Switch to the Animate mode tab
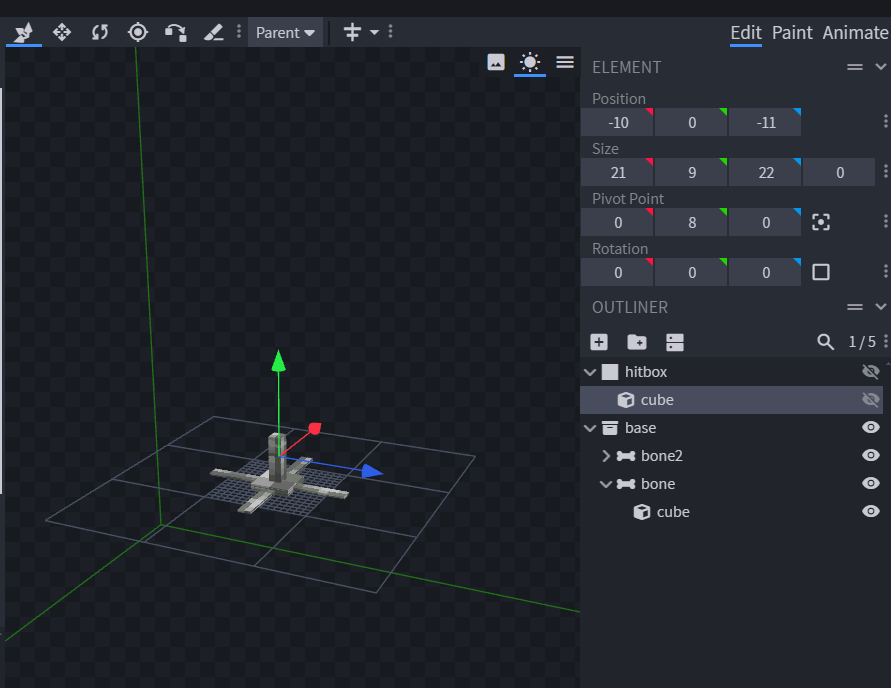Screen dimensions: 891x688 click(855, 32)
